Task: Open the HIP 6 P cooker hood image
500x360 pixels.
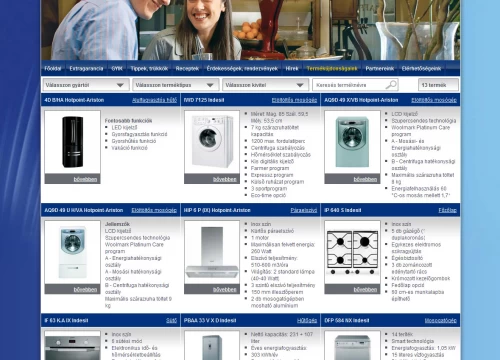Action: pos(212,252)
